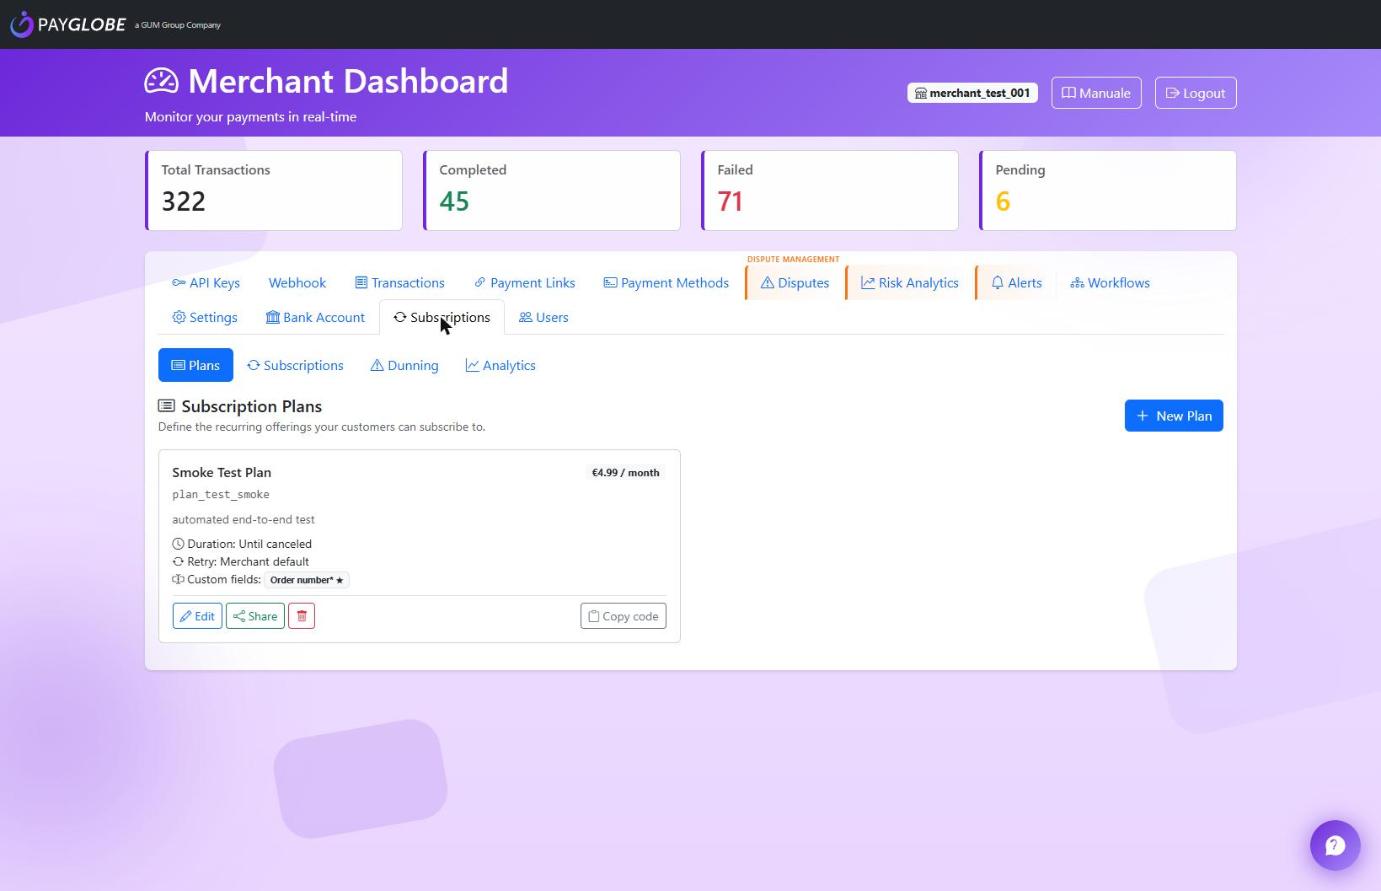Select the main Subscriptions tab

[442, 317]
